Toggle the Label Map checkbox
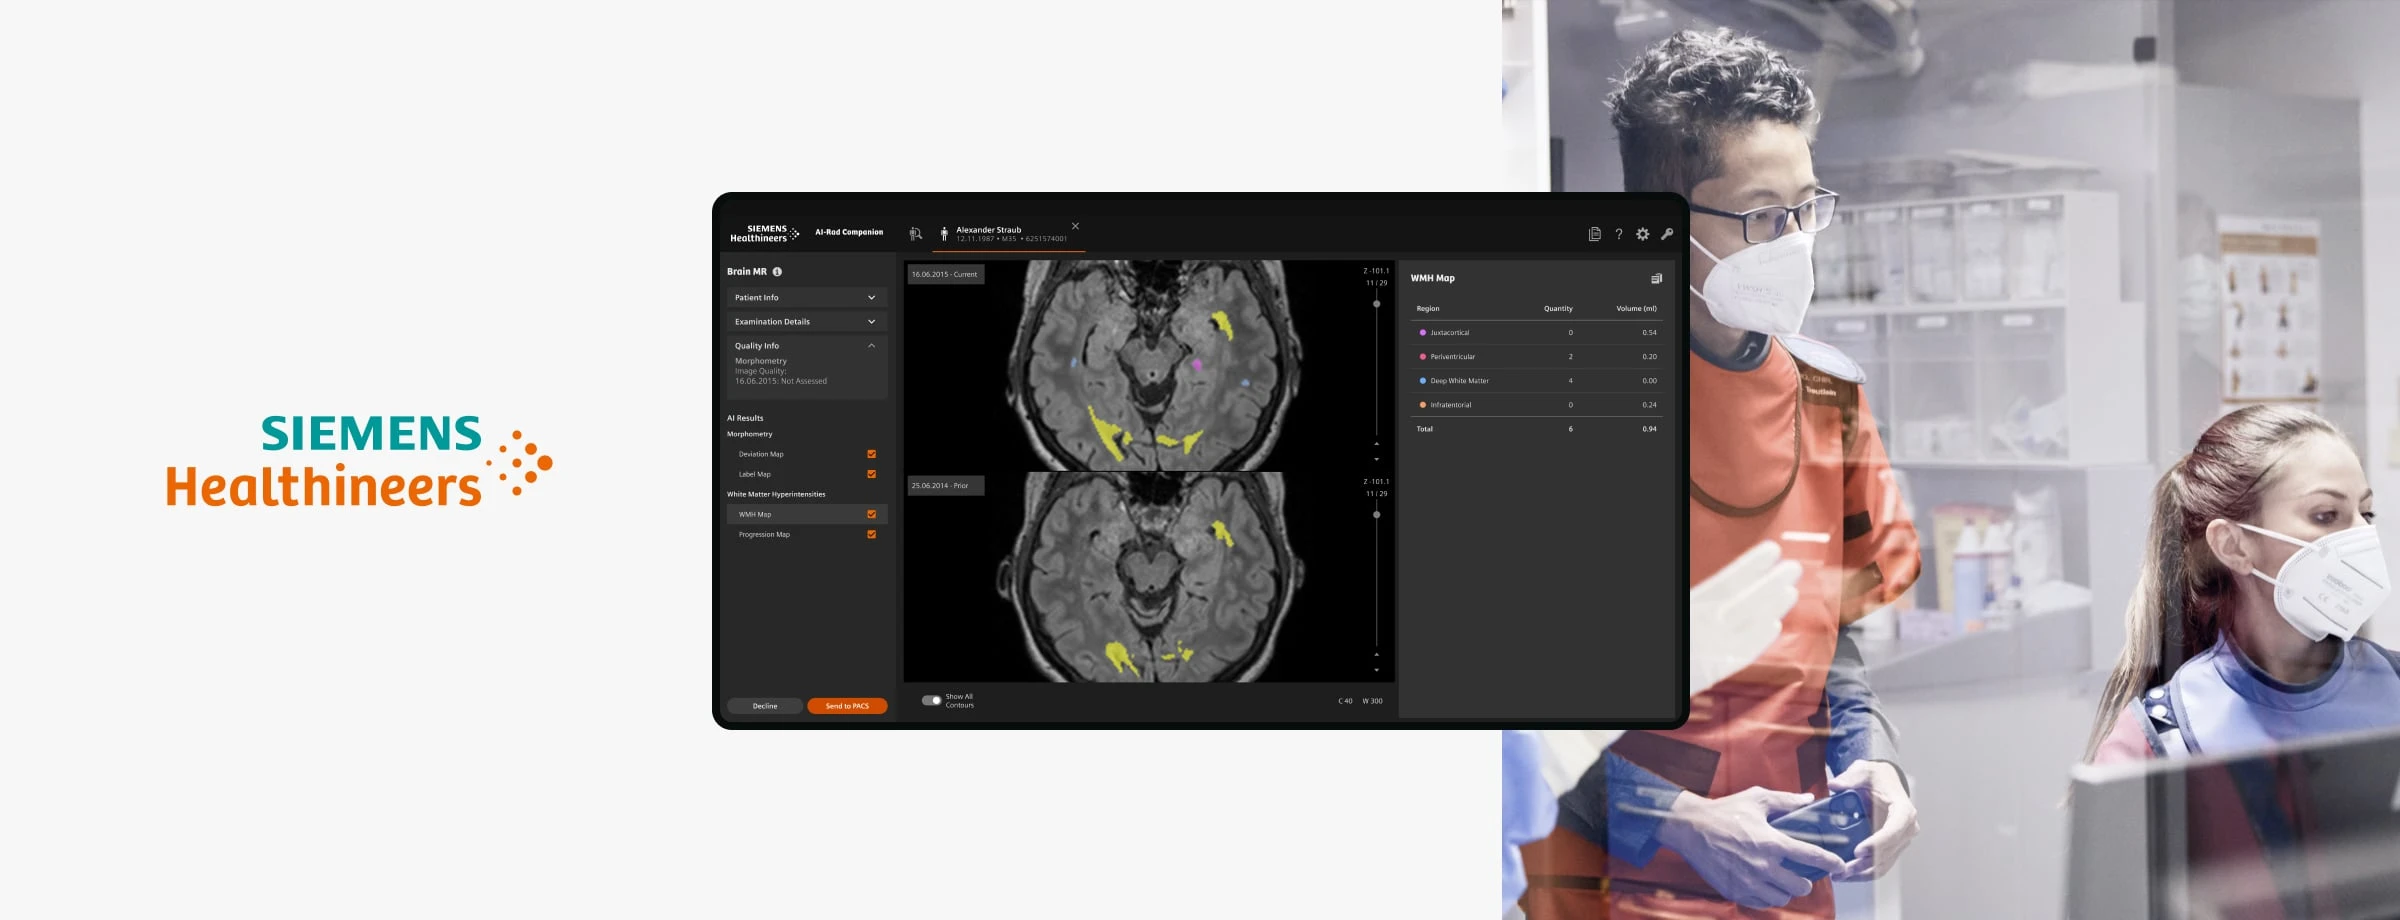The height and width of the screenshot is (920, 2400). [871, 474]
